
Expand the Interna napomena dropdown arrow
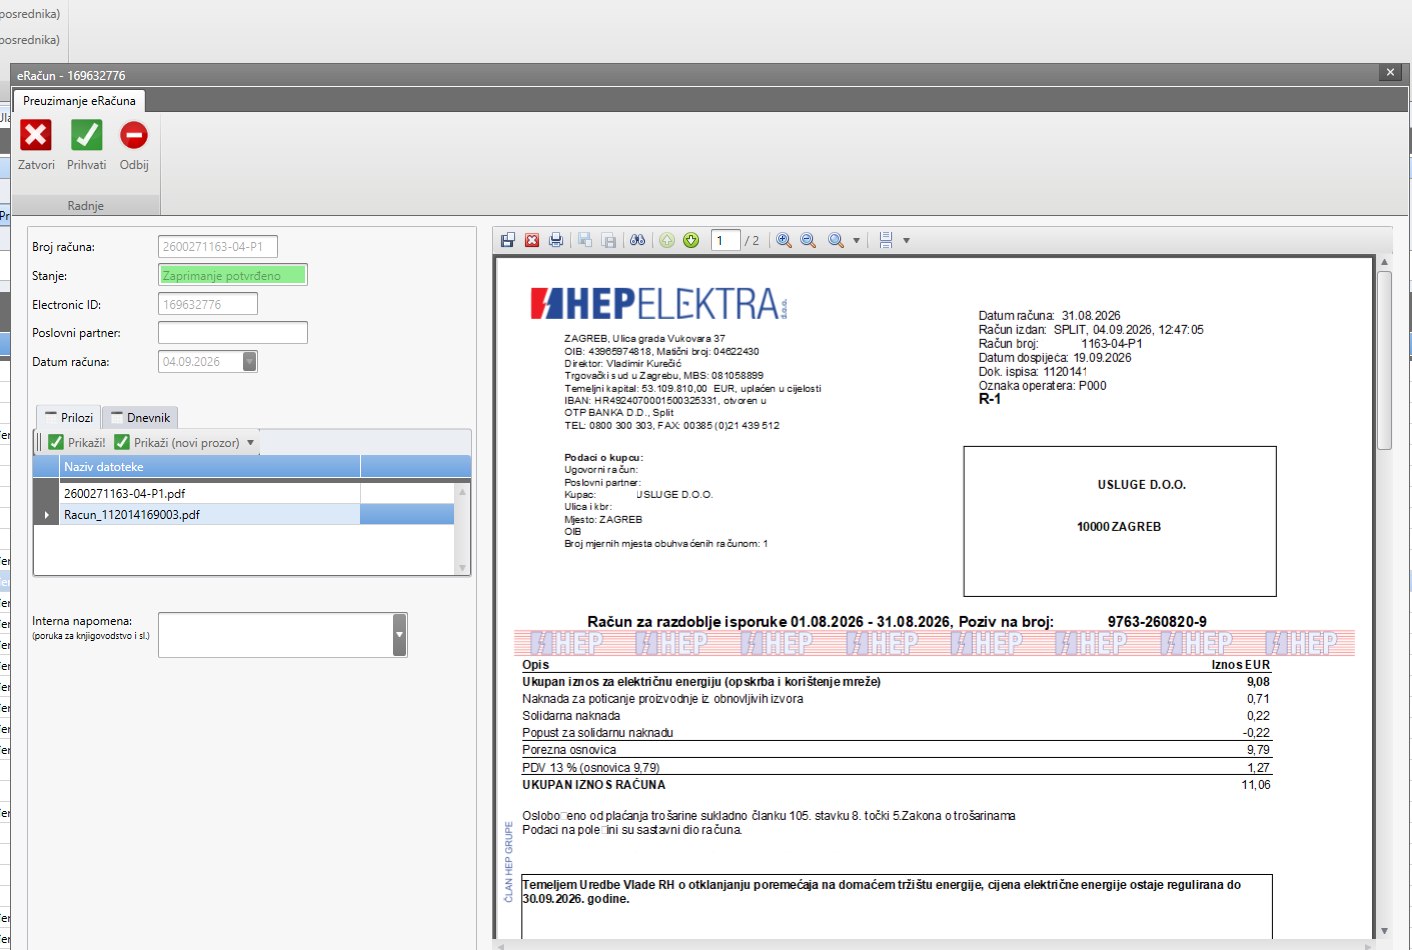(x=400, y=635)
